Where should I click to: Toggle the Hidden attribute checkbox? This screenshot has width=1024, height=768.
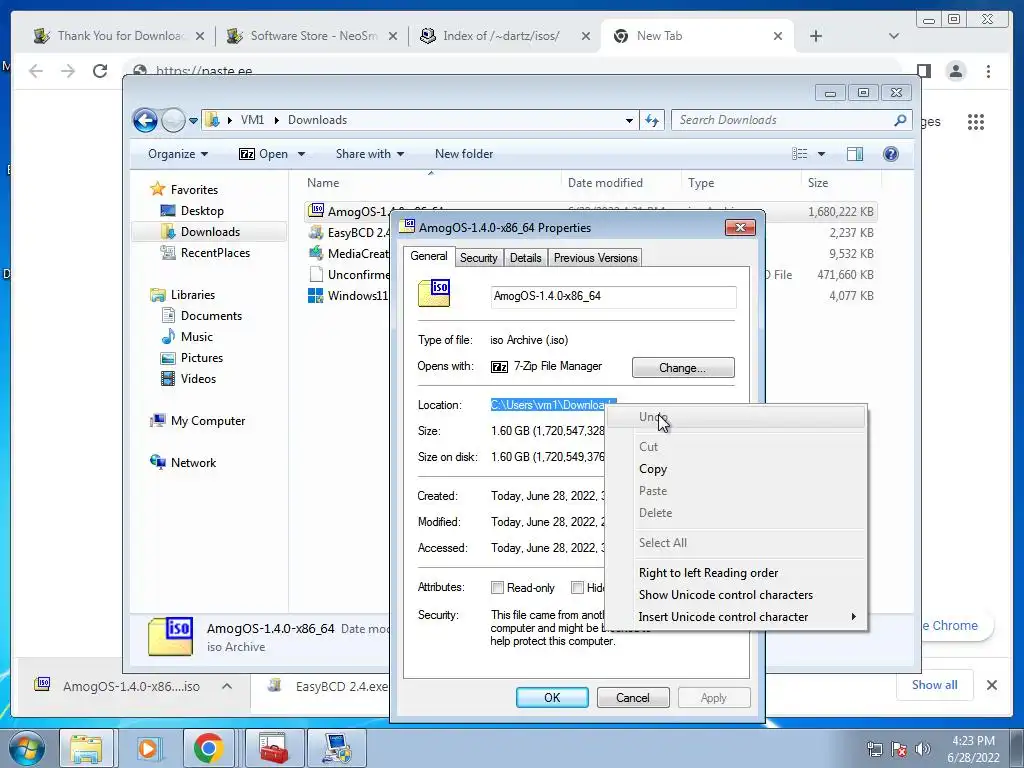pos(577,588)
